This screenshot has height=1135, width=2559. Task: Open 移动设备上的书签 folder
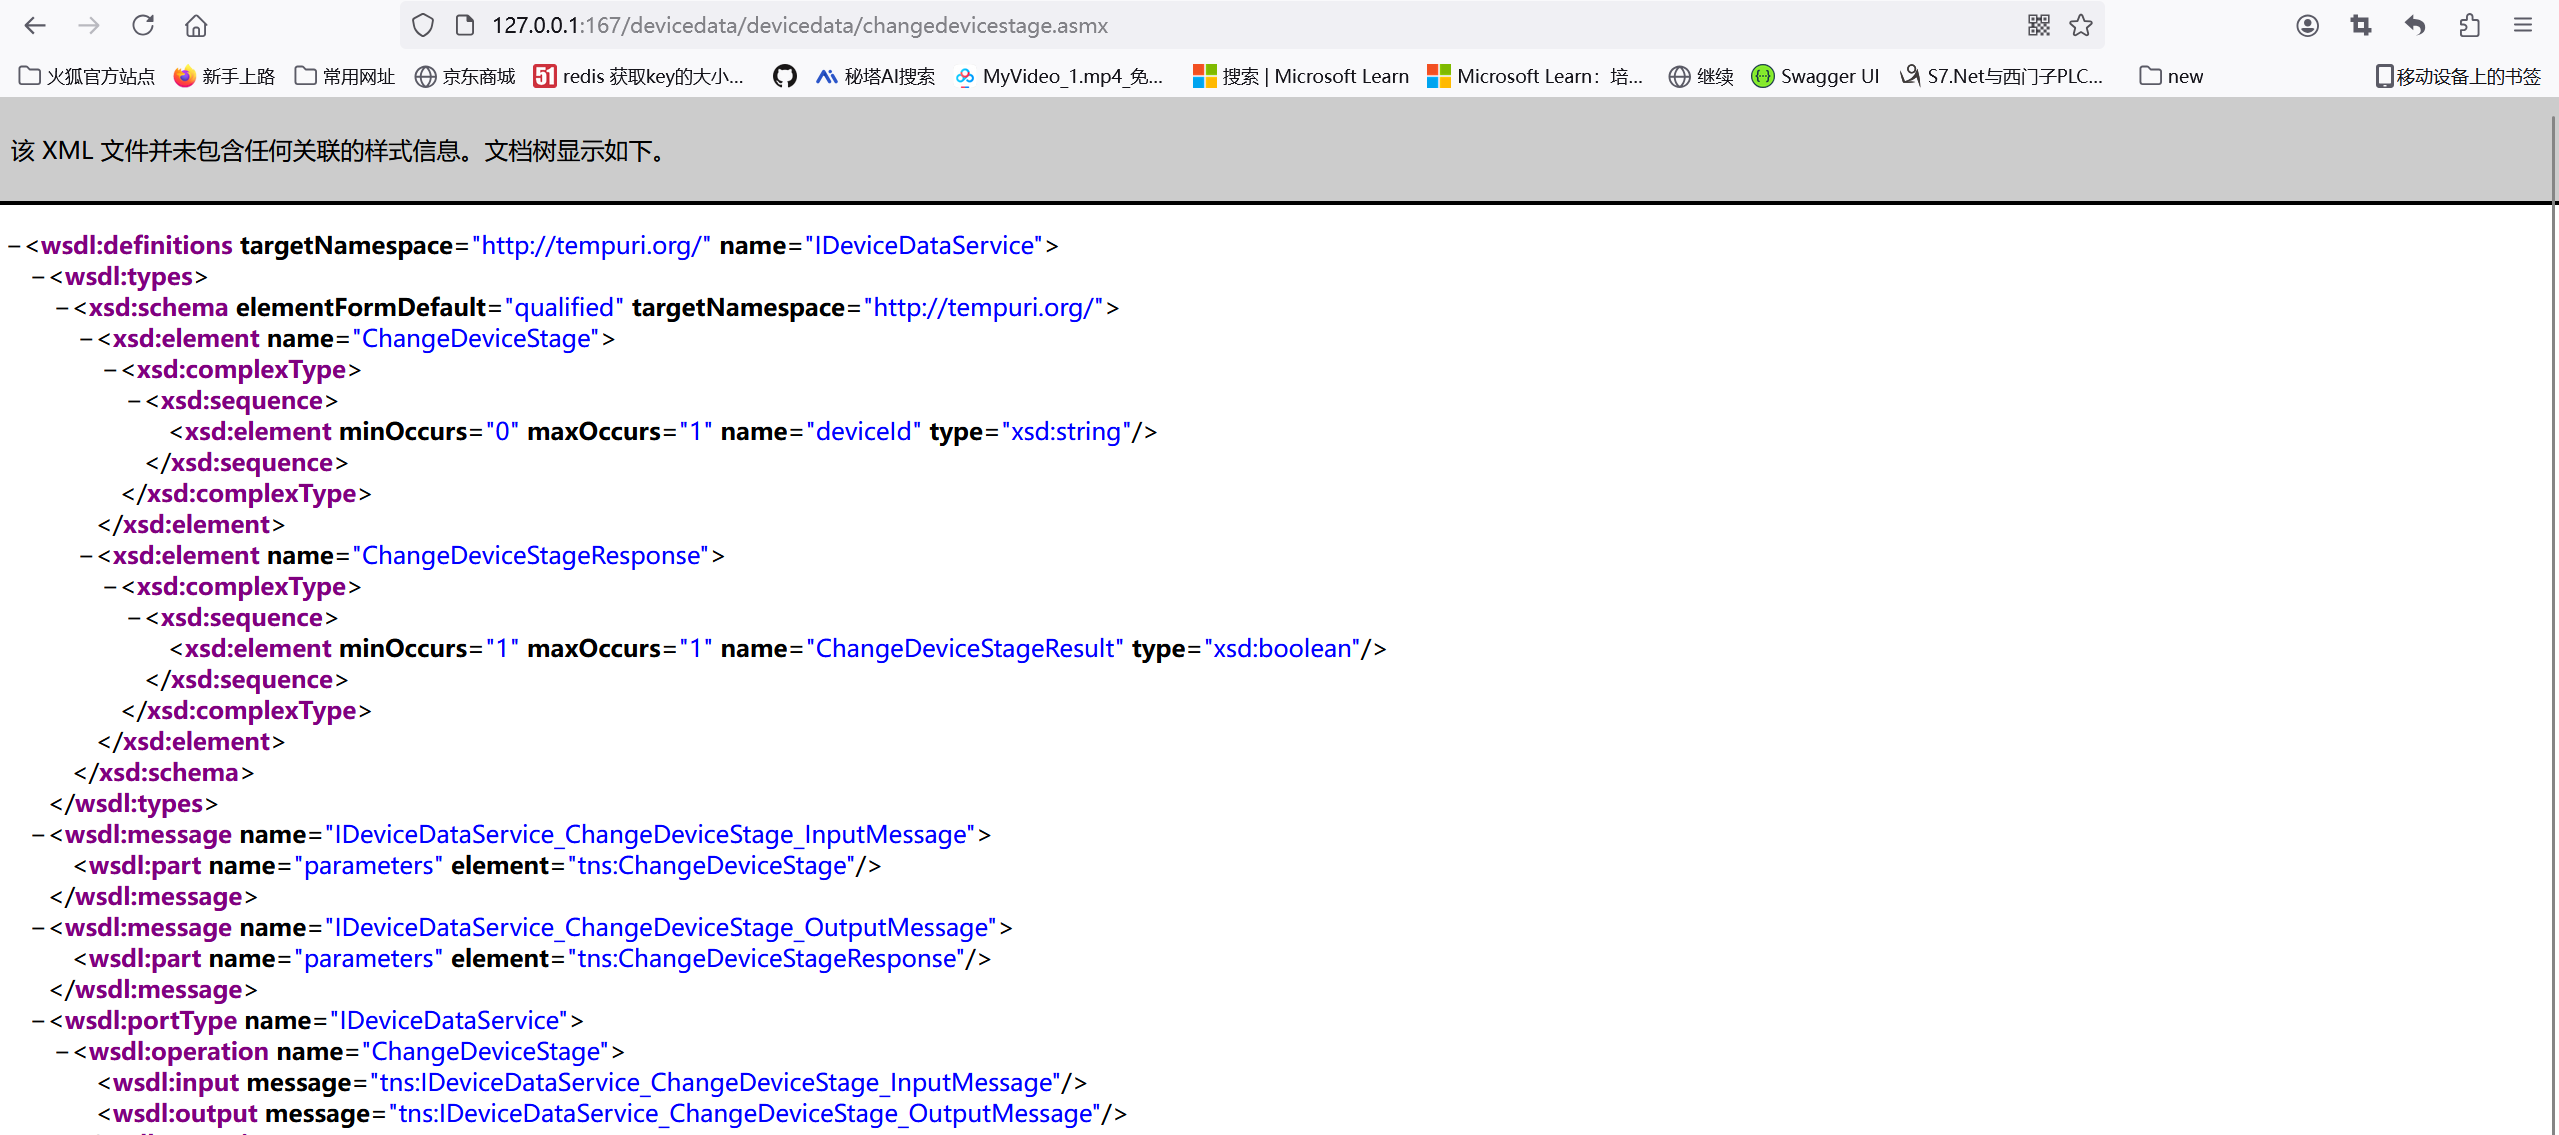click(2458, 76)
